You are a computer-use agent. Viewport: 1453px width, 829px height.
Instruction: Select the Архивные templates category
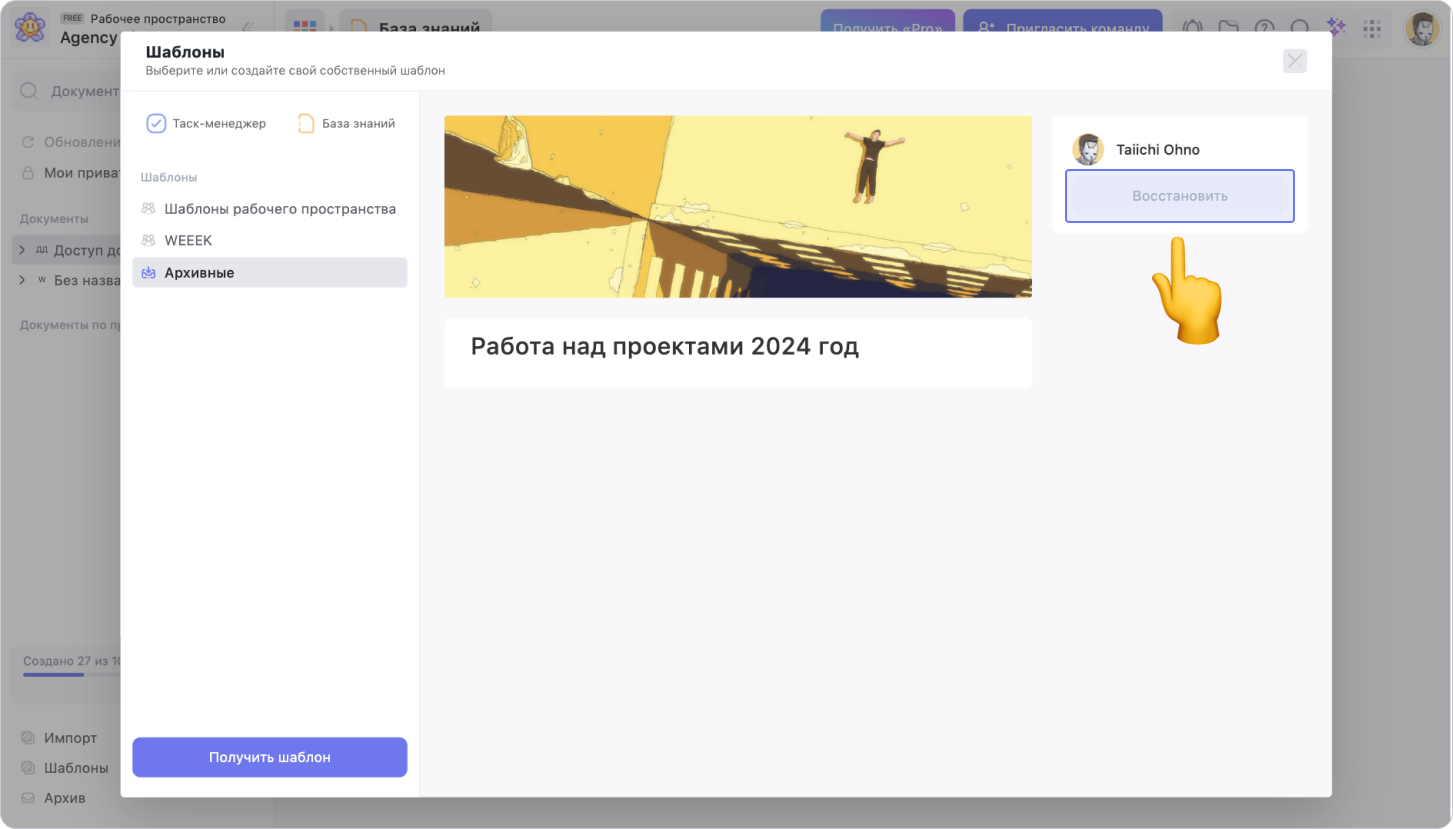(269, 273)
